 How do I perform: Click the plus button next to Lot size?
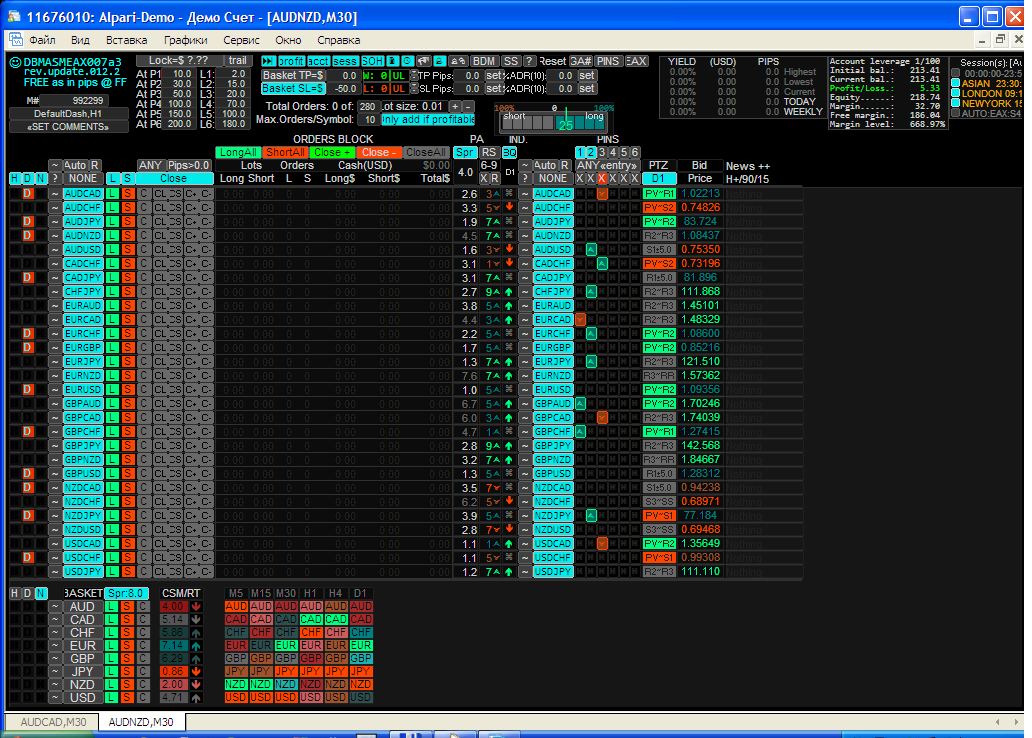pyautogui.click(x=455, y=106)
